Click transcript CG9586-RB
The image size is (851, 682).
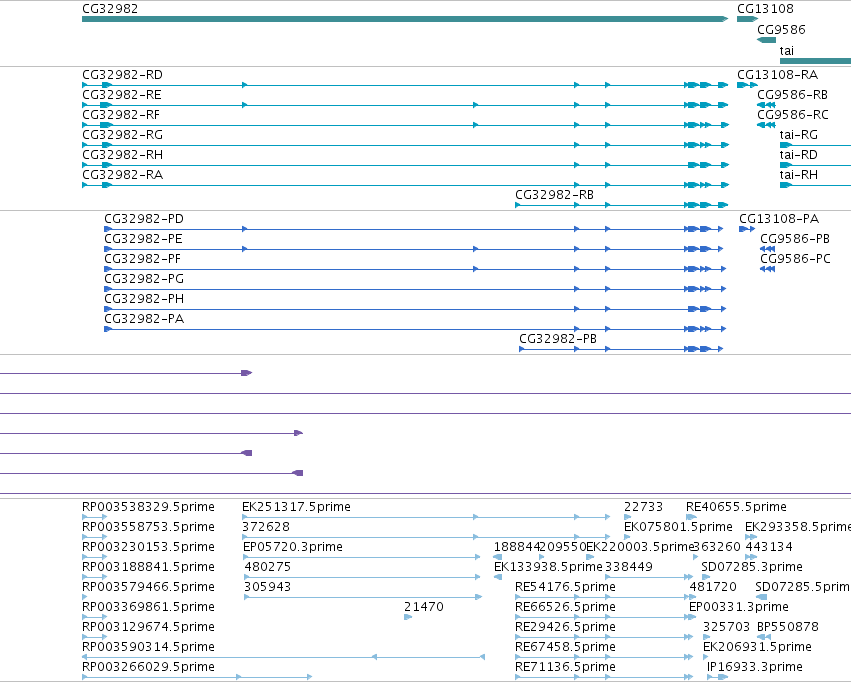coord(766,105)
